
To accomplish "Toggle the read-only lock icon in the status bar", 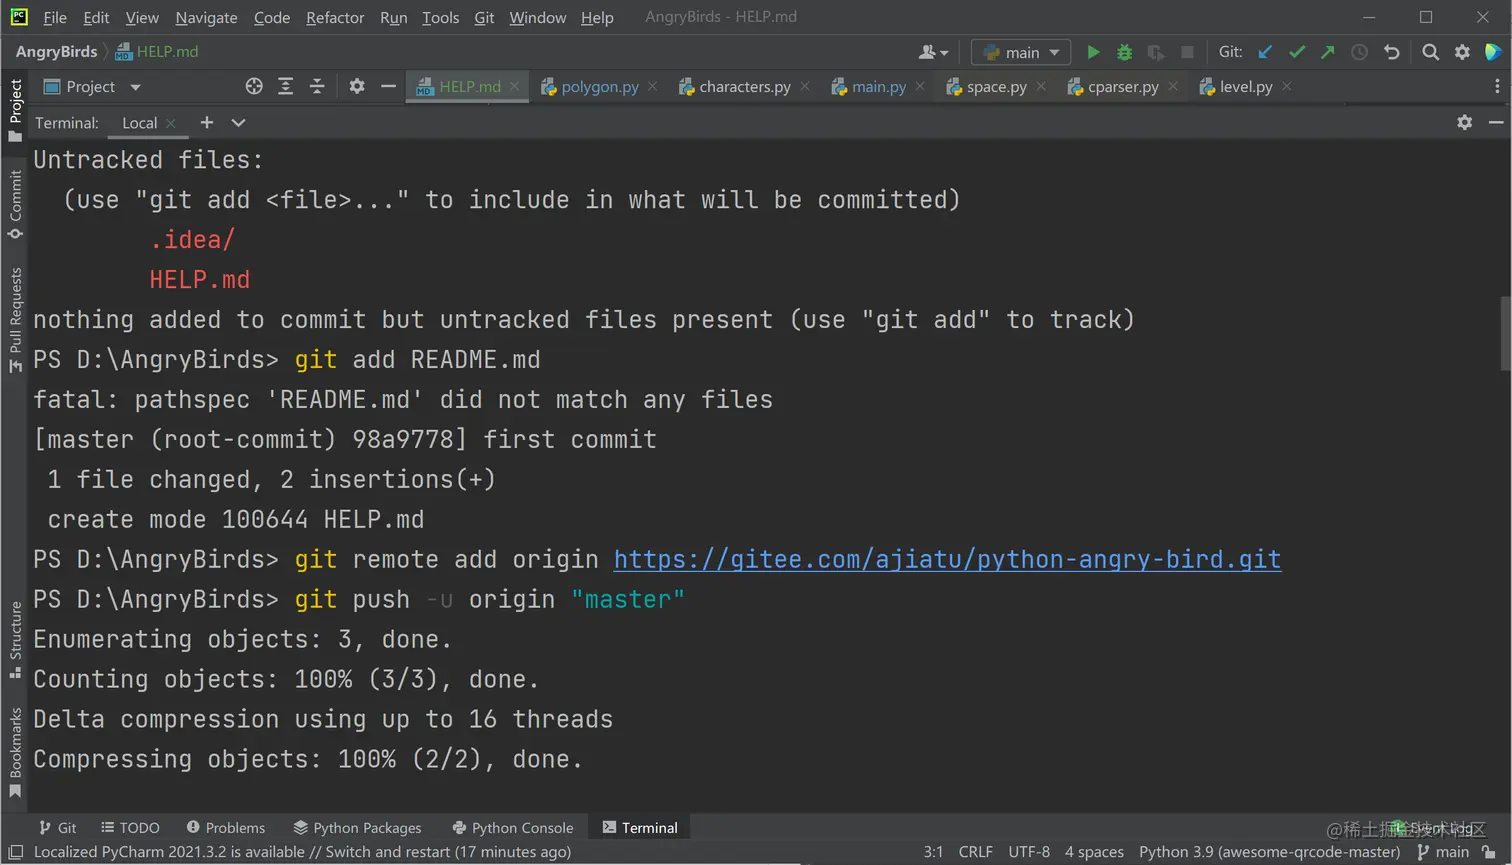I will click(1489, 853).
